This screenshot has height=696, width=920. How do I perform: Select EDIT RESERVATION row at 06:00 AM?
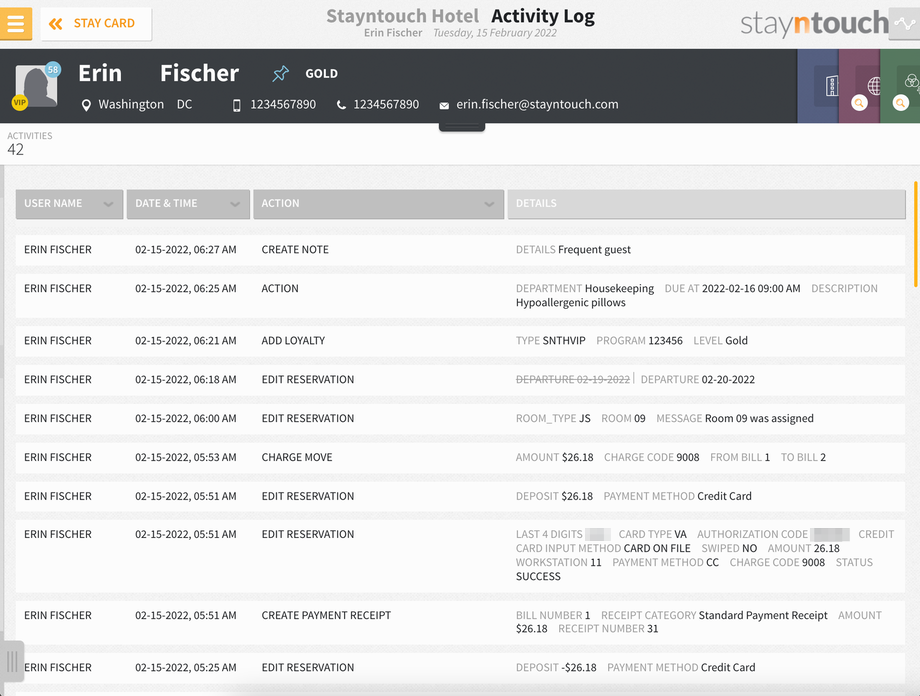460,418
